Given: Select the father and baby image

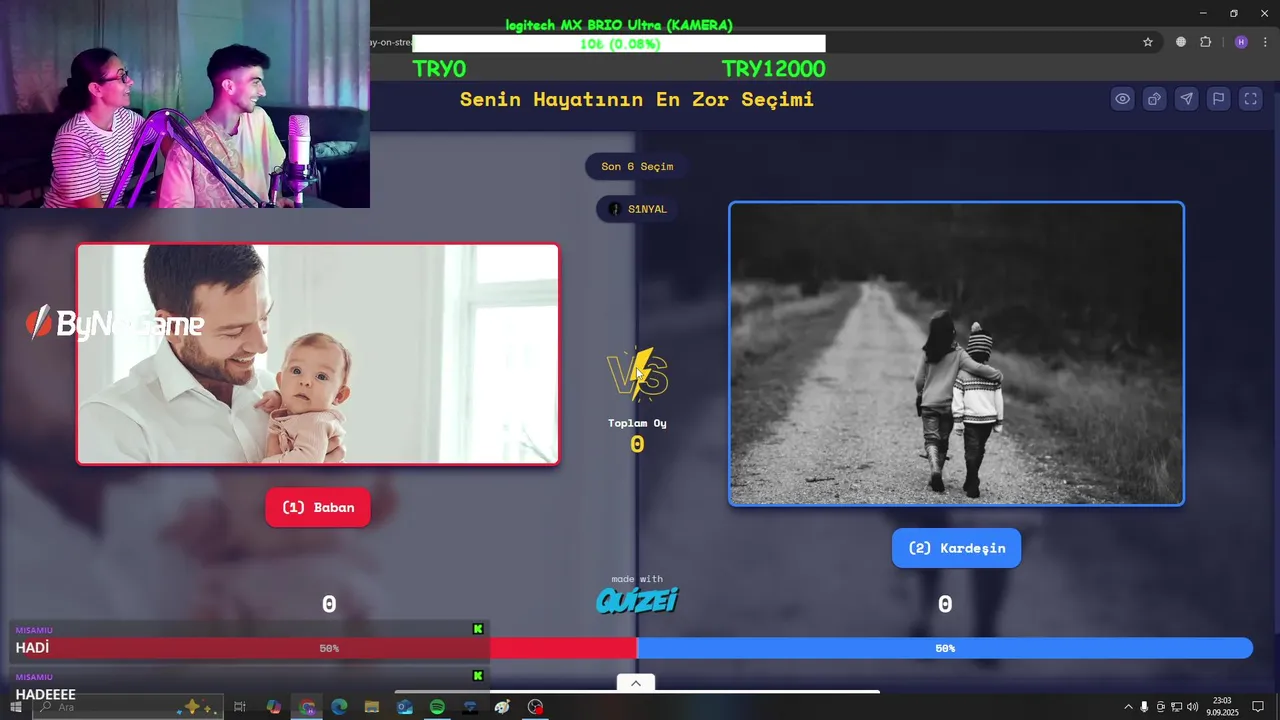Looking at the screenshot, I should 318,354.
